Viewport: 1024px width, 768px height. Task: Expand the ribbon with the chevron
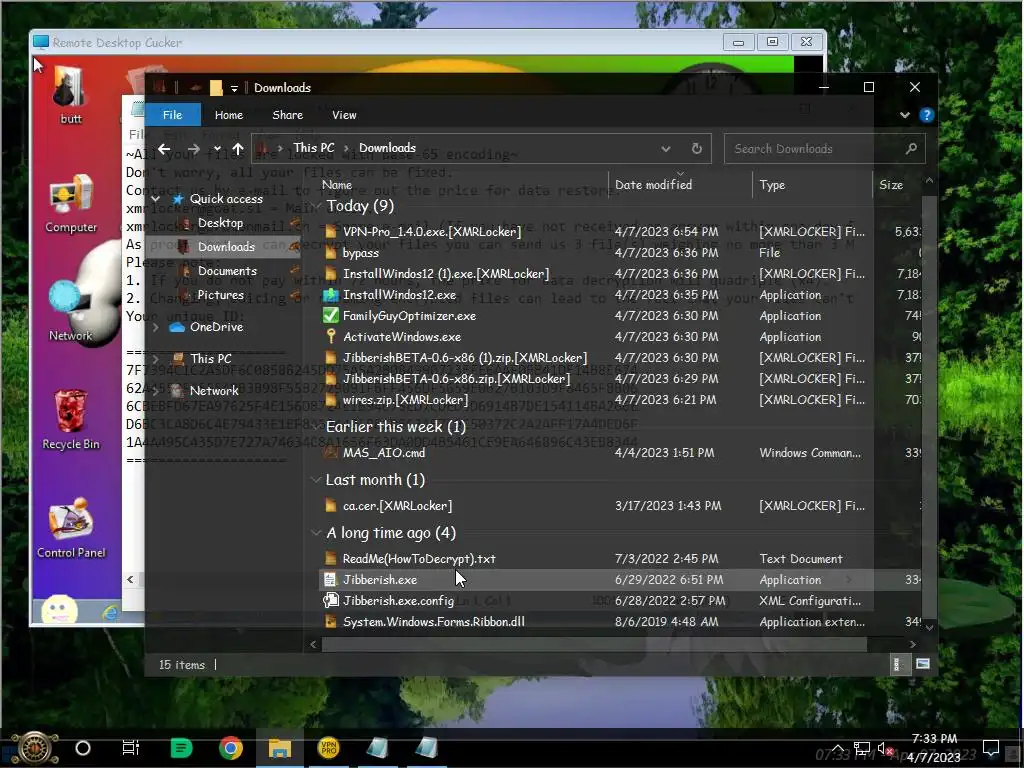tap(904, 115)
